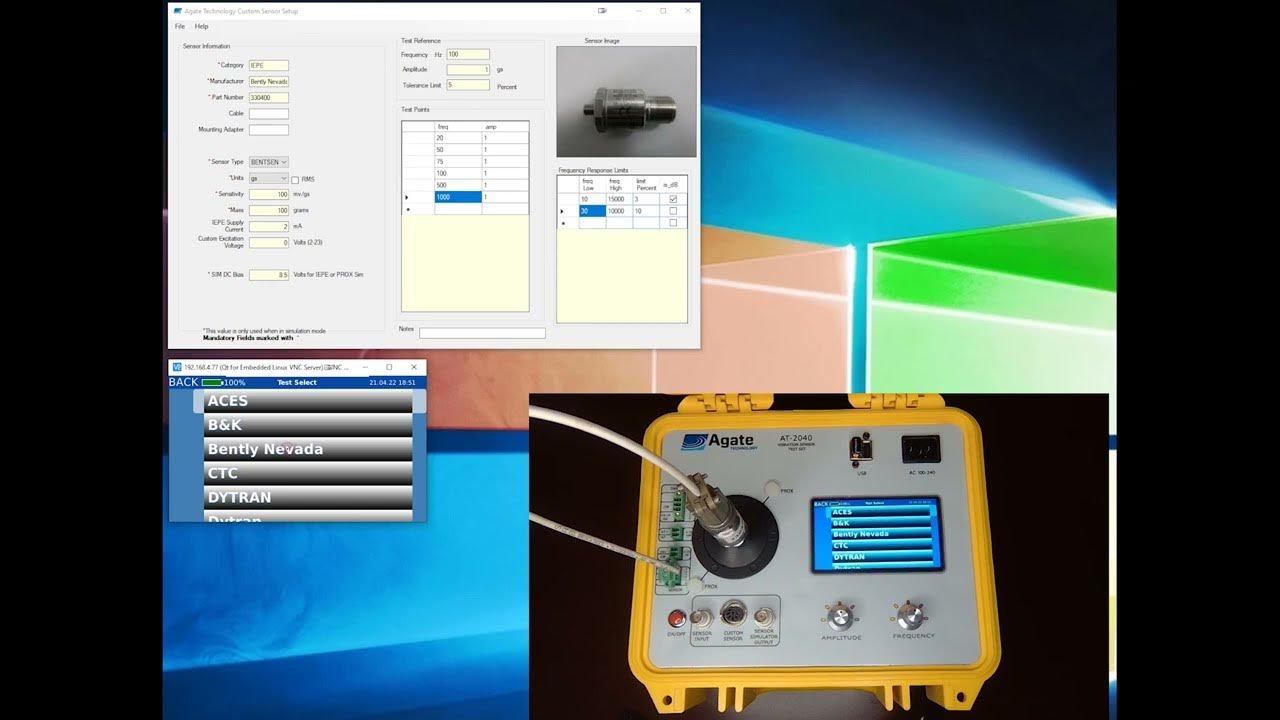Select CTC in Test Select list
1280x720 pixels.
[308, 473]
